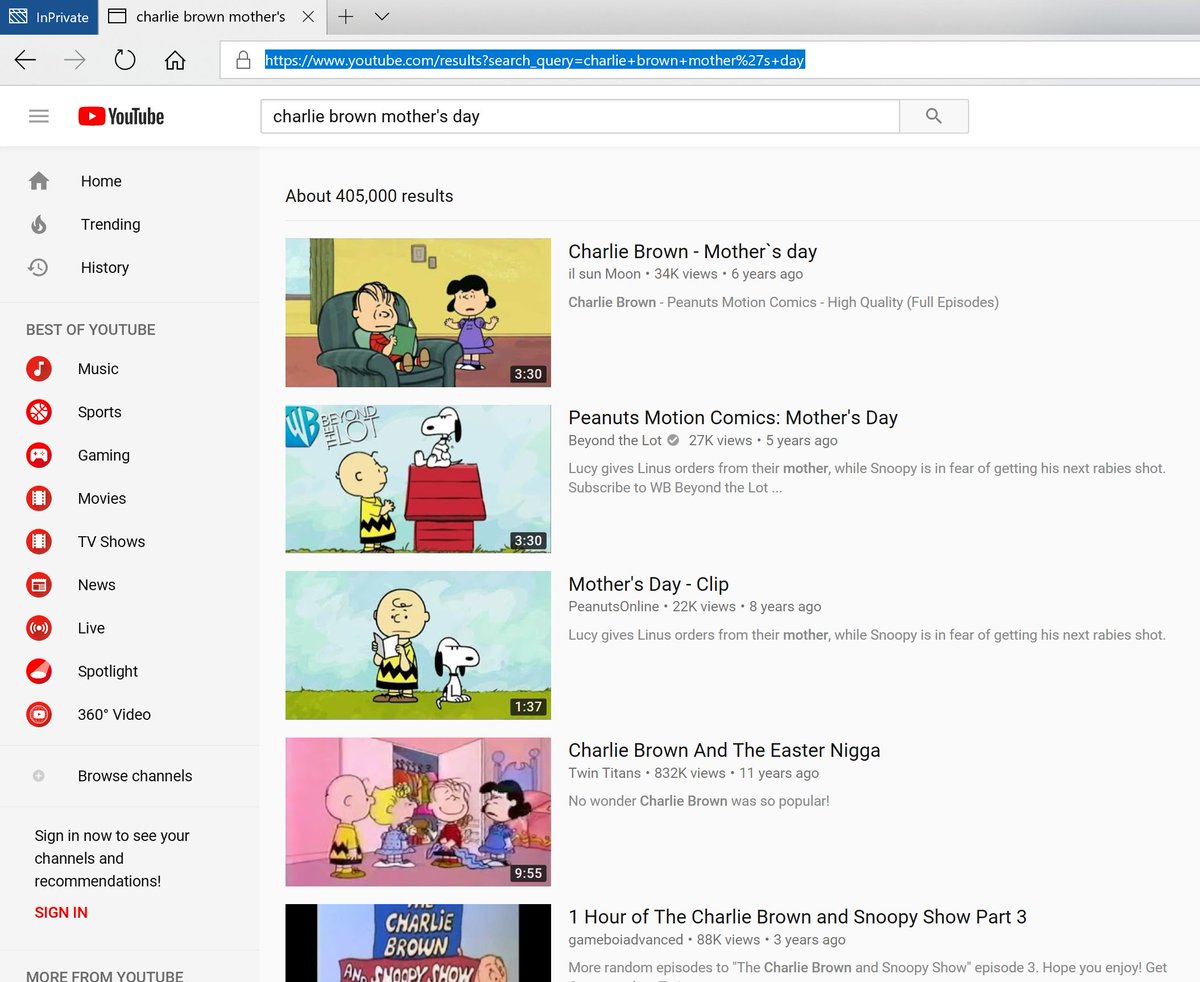Click the TV Shows icon

[39, 541]
